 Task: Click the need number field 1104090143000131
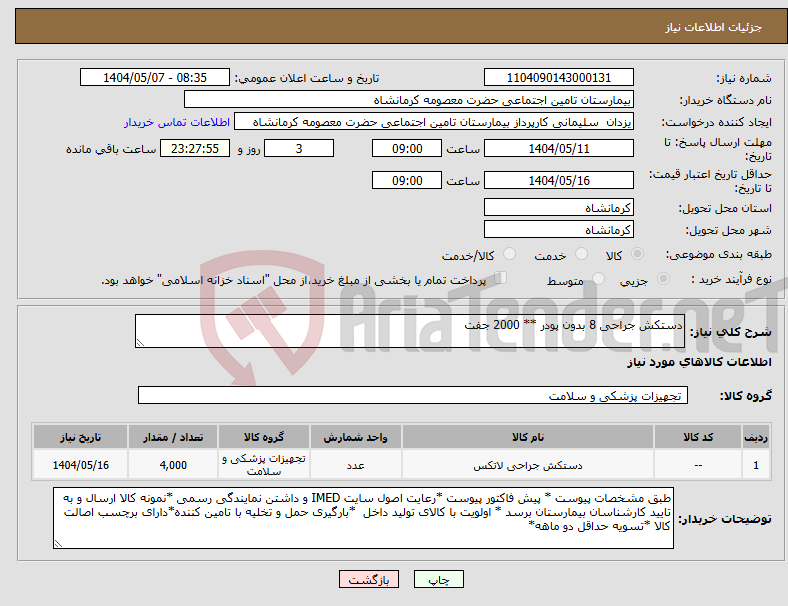coord(558,77)
